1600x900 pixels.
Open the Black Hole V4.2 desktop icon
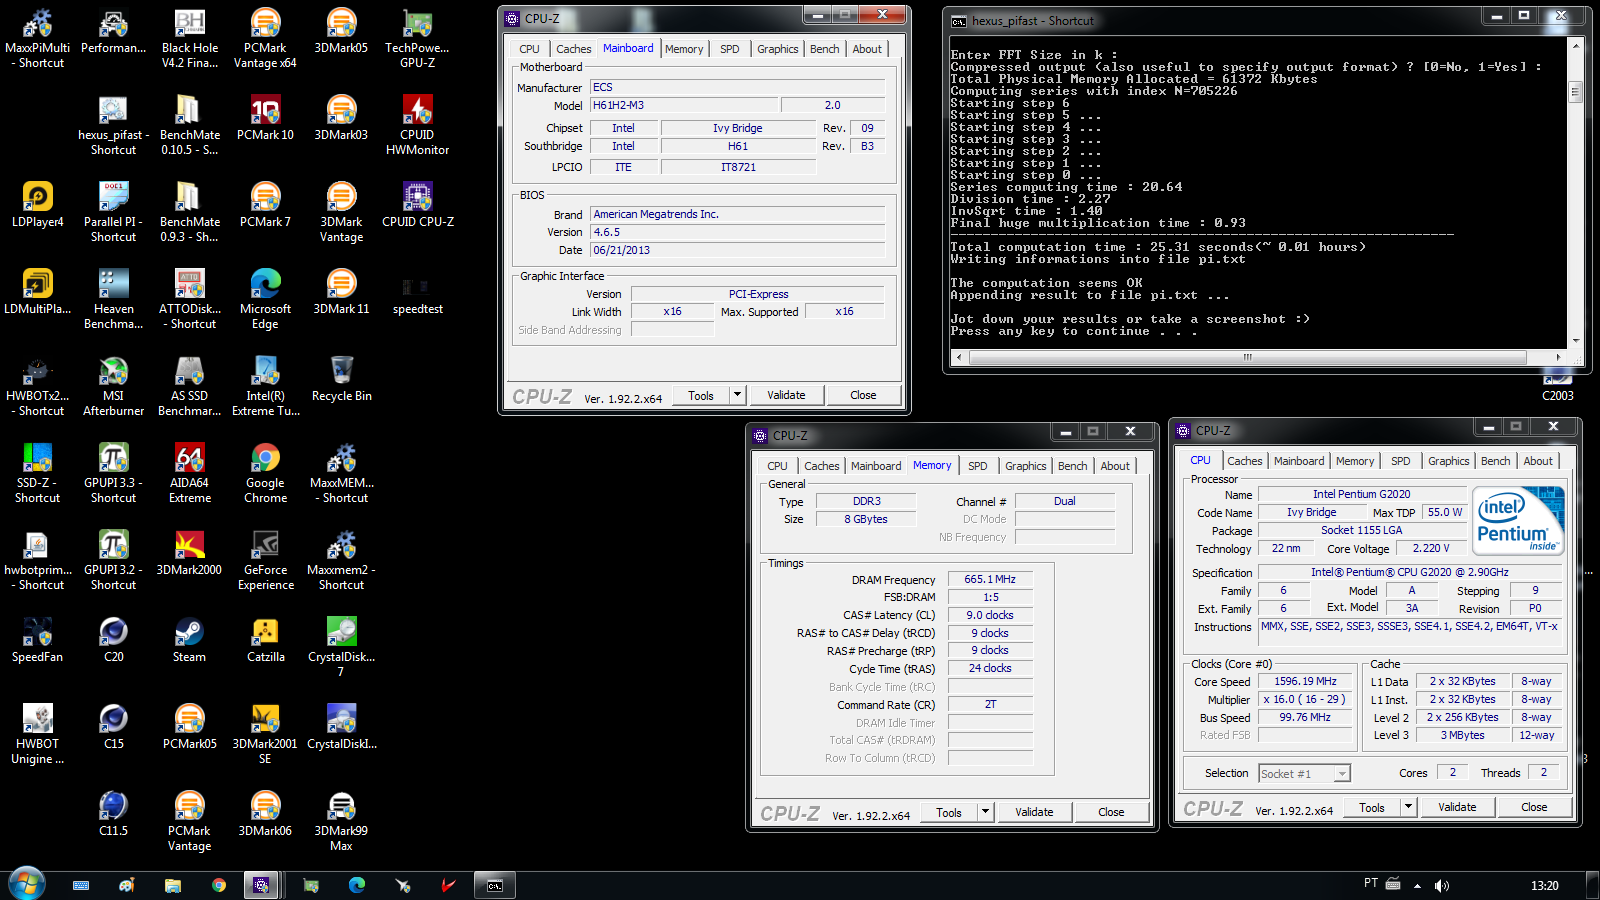click(x=189, y=40)
